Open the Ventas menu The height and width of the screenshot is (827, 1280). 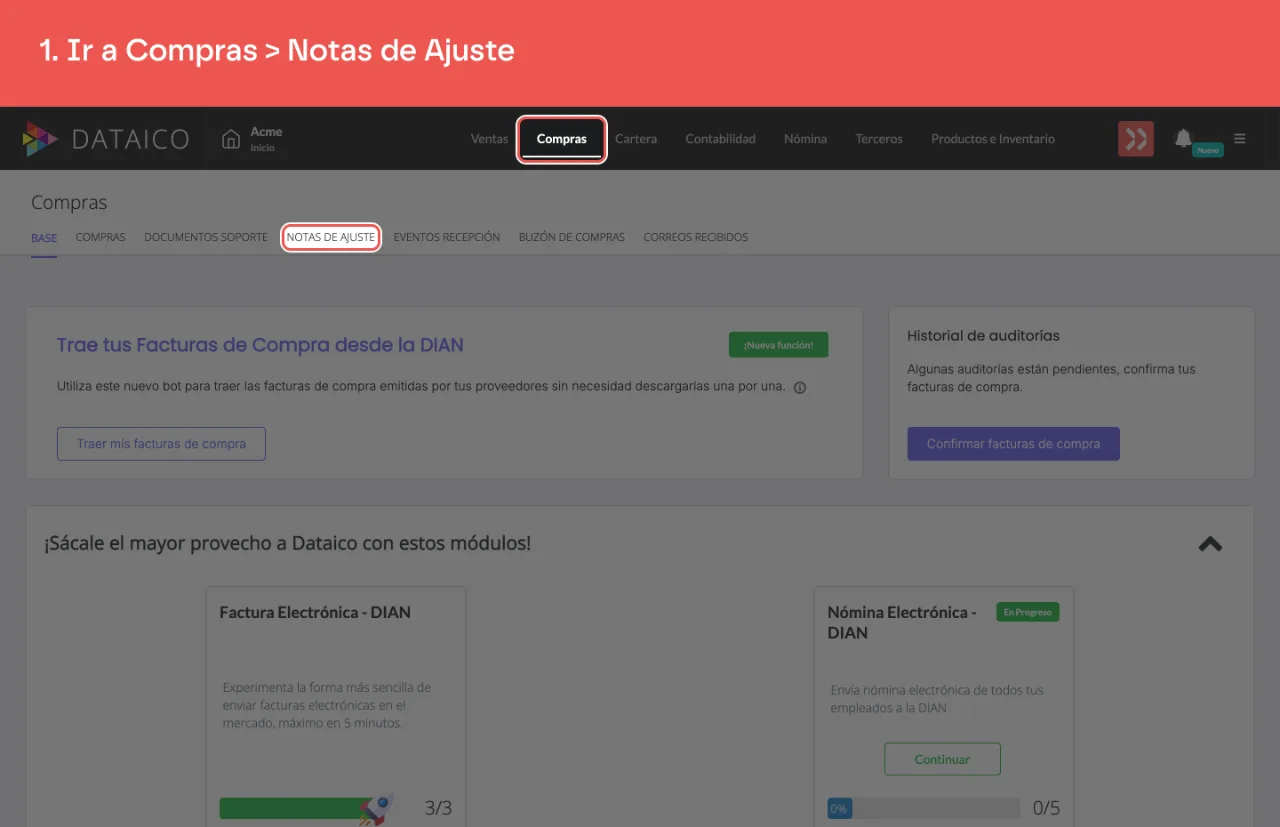pyautogui.click(x=489, y=139)
